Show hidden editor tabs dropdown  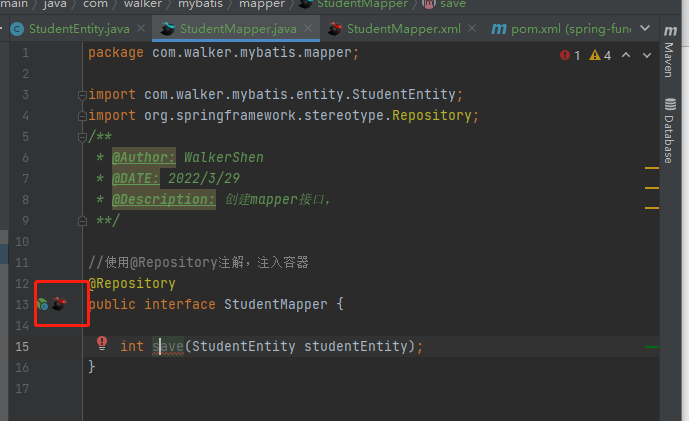pos(645,29)
